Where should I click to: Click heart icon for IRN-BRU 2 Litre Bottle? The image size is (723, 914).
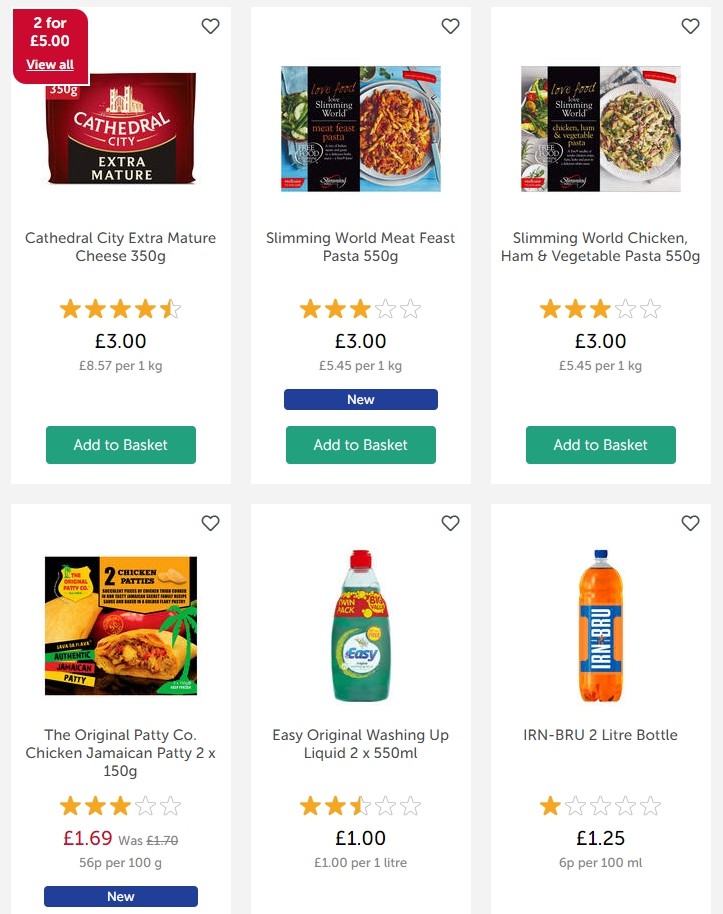690,523
